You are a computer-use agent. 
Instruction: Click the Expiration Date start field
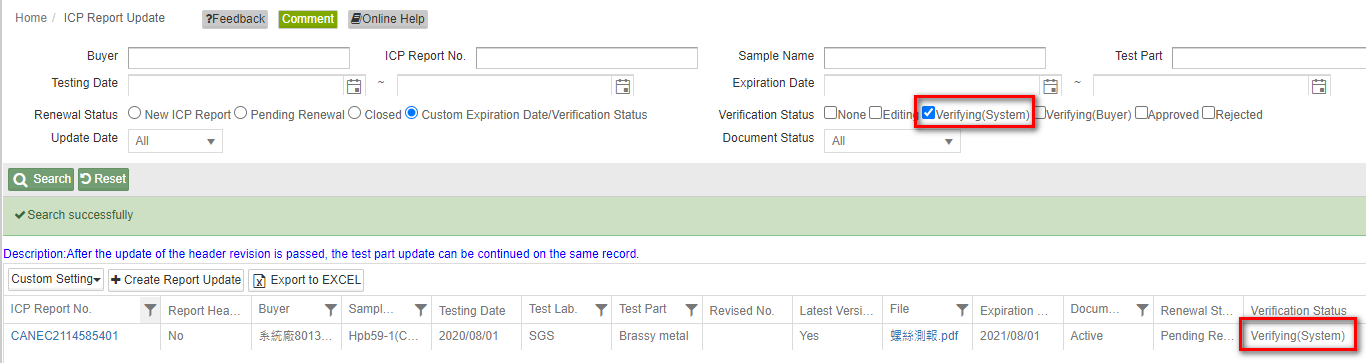932,86
